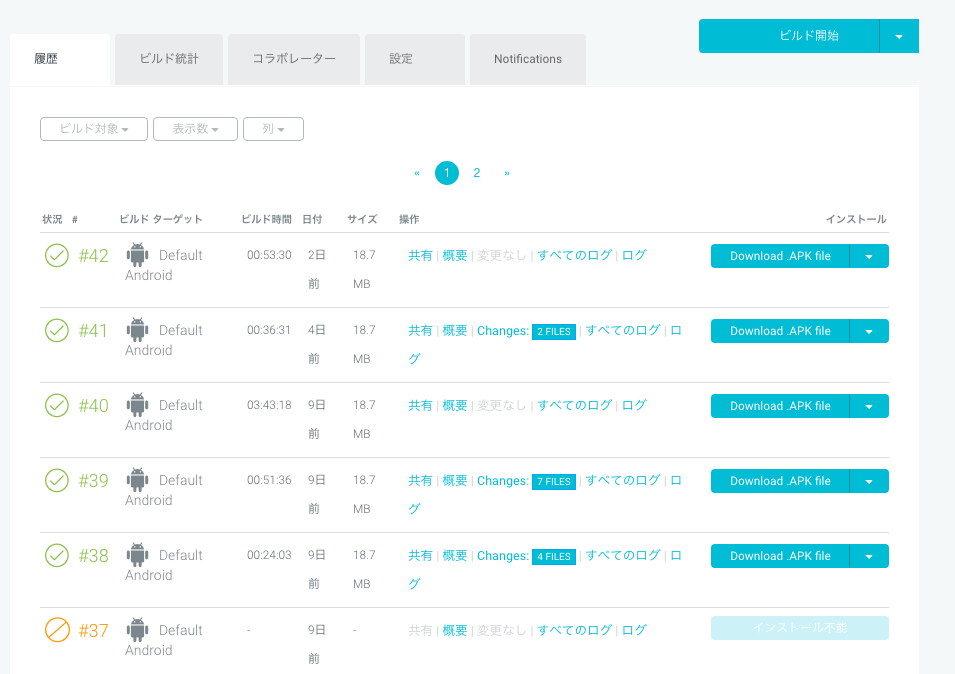
Task: Open ログ link for build #37
Action: 634,630
